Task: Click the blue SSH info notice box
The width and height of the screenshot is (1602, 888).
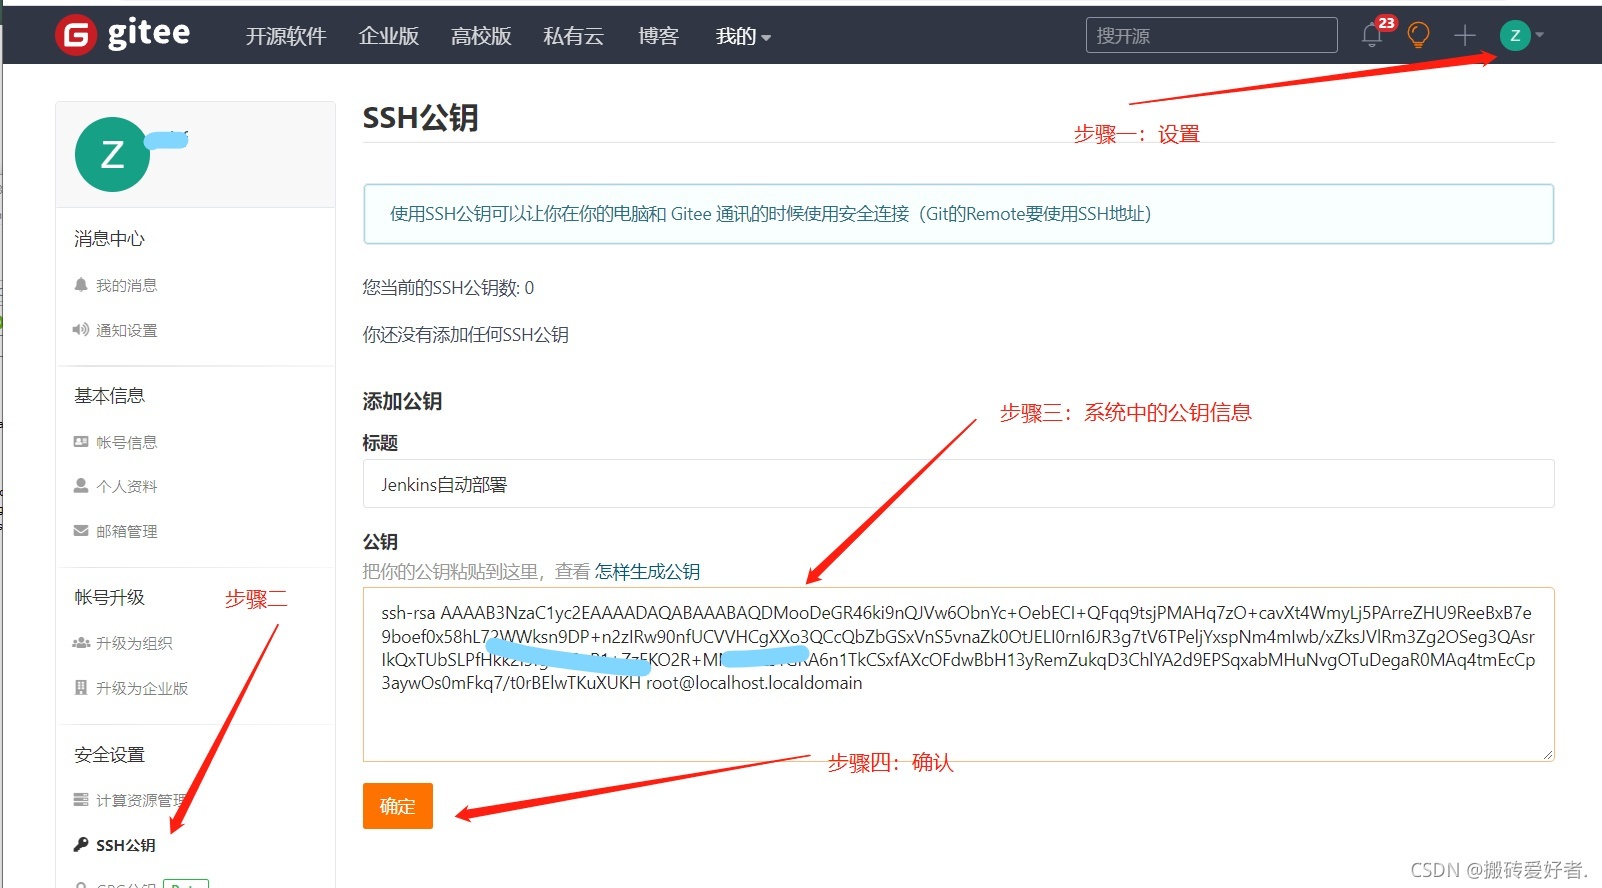Action: pyautogui.click(x=958, y=214)
